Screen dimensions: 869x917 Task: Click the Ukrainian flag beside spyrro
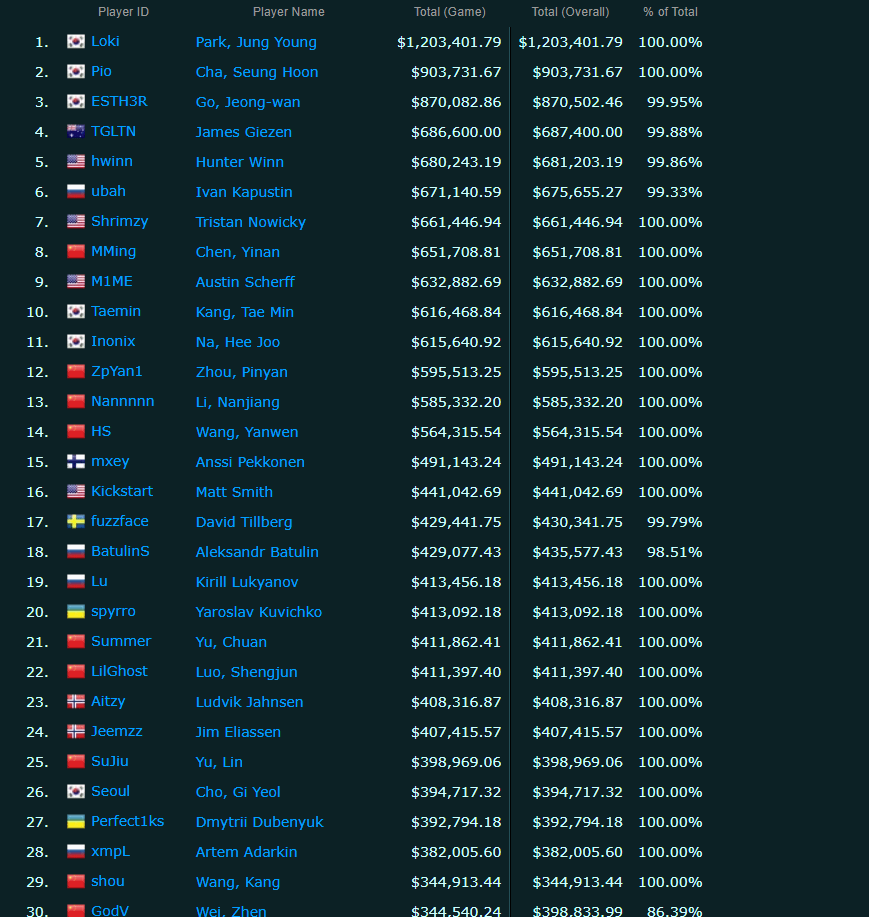click(x=76, y=612)
